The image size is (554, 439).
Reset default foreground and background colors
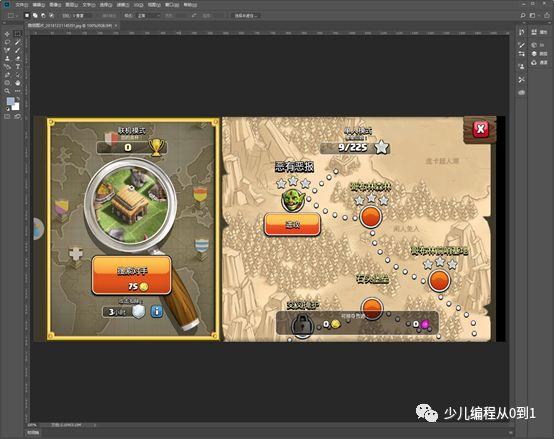point(7,109)
